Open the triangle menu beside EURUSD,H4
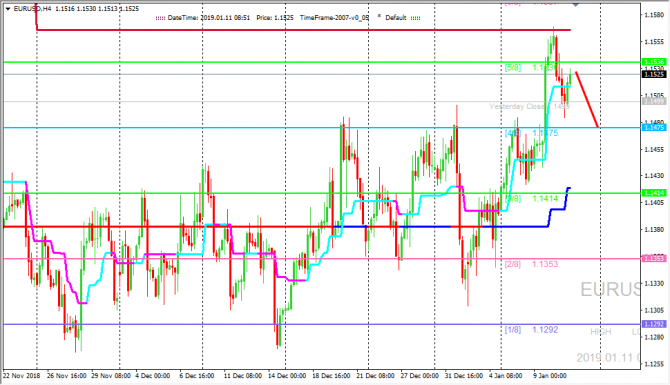This screenshot has height=385, width=670. pyautogui.click(x=8, y=9)
